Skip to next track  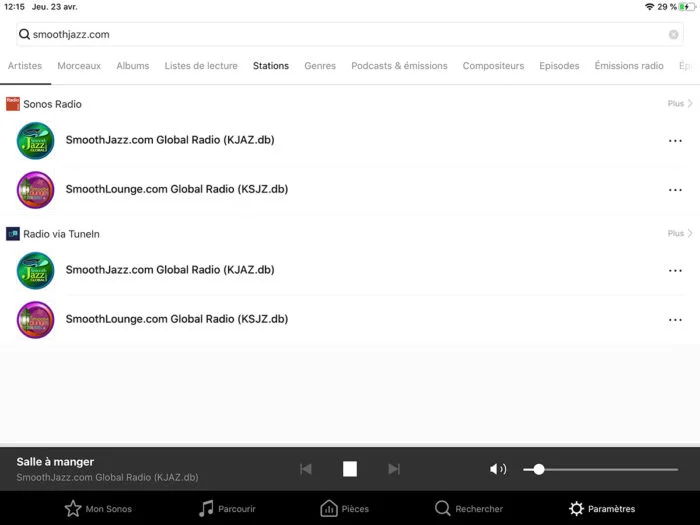(x=394, y=469)
